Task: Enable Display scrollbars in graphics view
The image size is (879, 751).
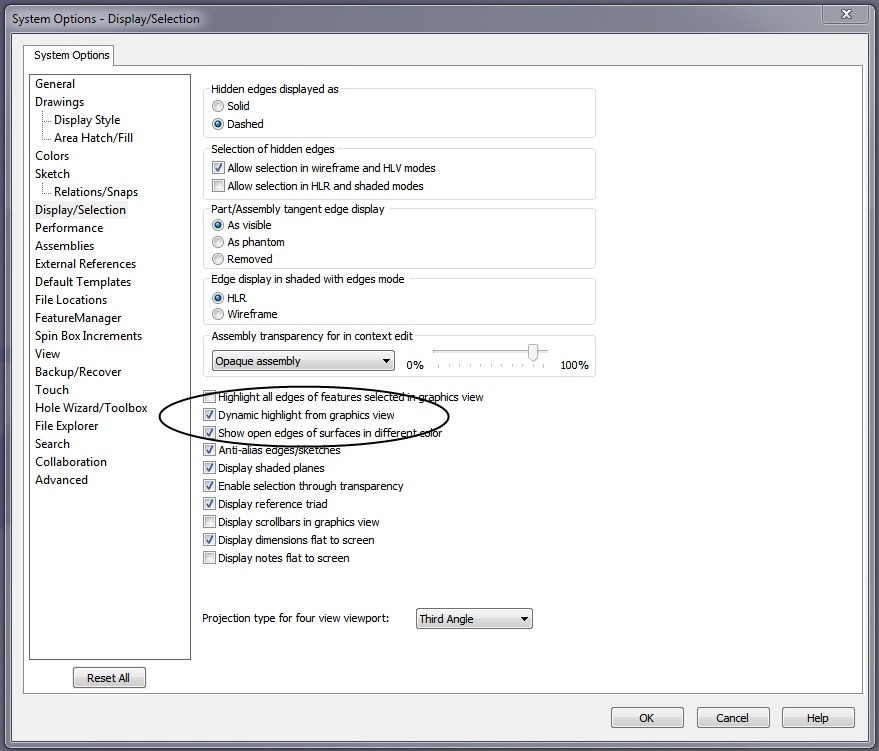Action: point(209,522)
